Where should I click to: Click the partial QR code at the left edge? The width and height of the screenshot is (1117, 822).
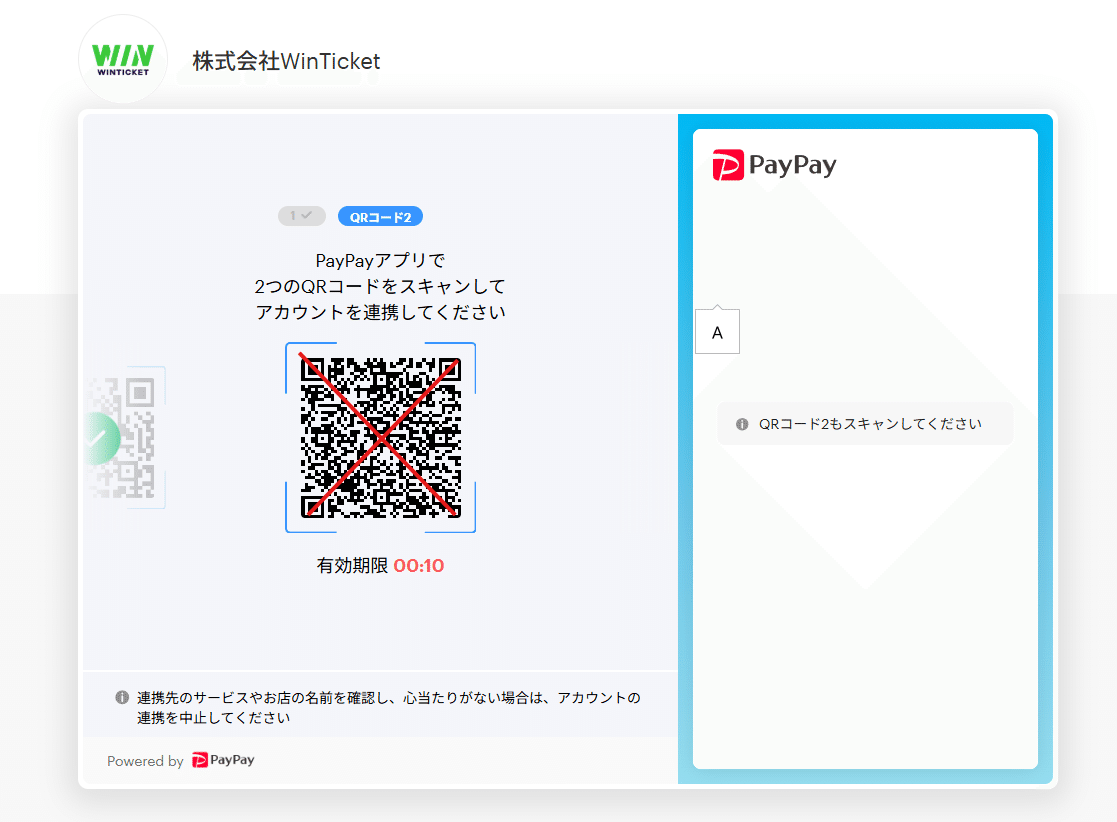tap(123, 437)
